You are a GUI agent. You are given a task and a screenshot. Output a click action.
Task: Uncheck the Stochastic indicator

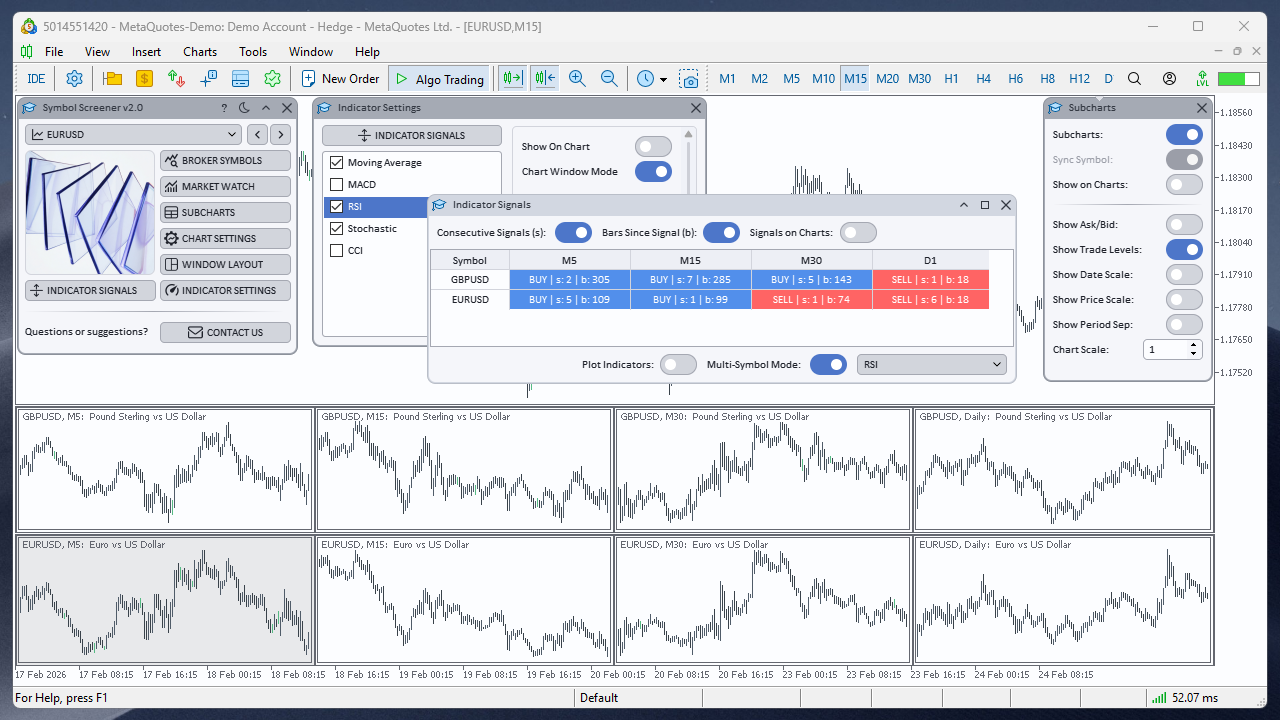coord(337,229)
